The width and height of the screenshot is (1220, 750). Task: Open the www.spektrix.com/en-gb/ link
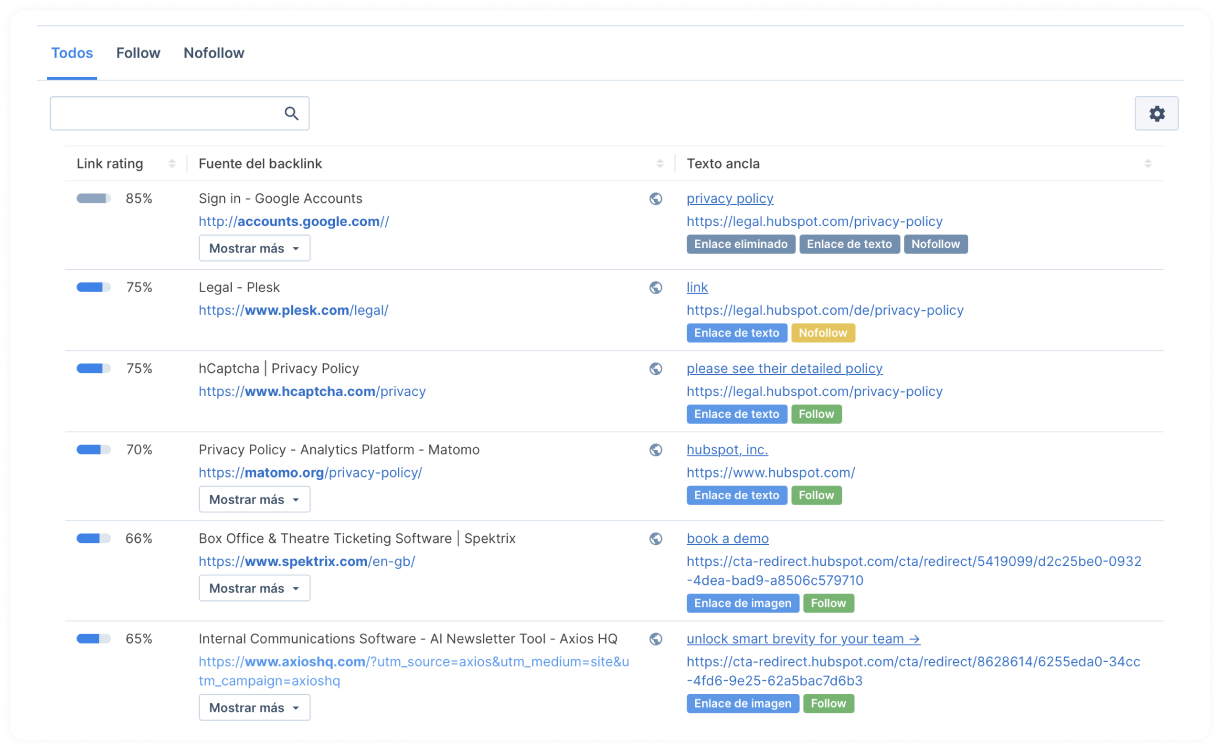click(x=307, y=562)
